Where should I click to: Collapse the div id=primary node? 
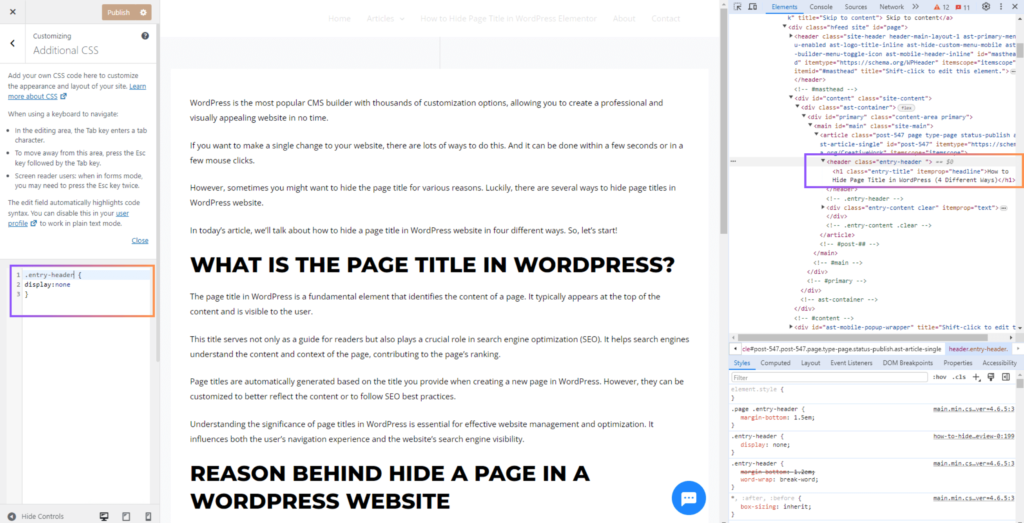804,116
